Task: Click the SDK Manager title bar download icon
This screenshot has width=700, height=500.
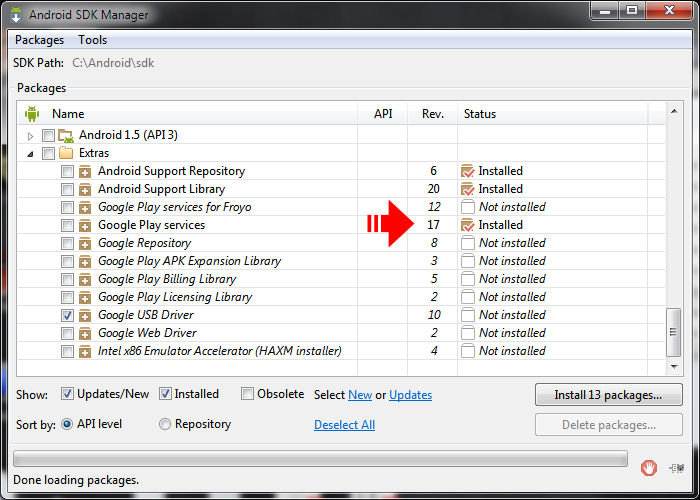Action: click(x=16, y=14)
